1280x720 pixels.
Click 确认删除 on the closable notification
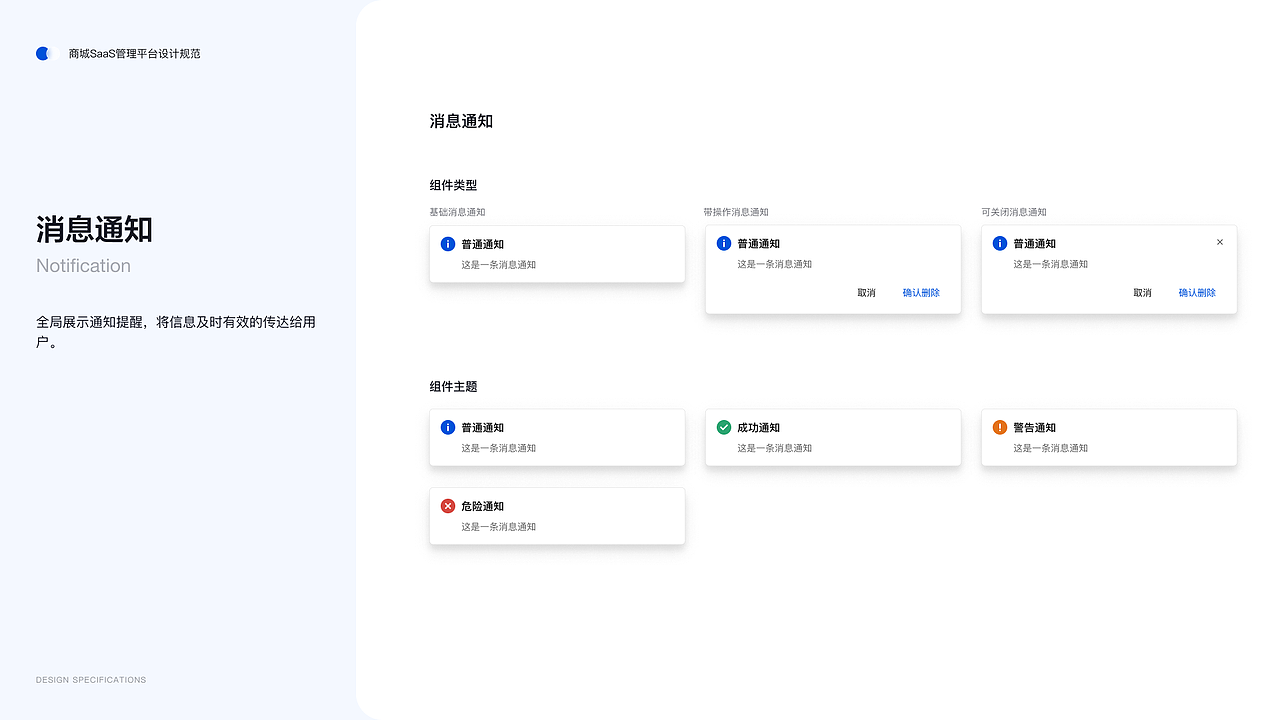(1197, 293)
